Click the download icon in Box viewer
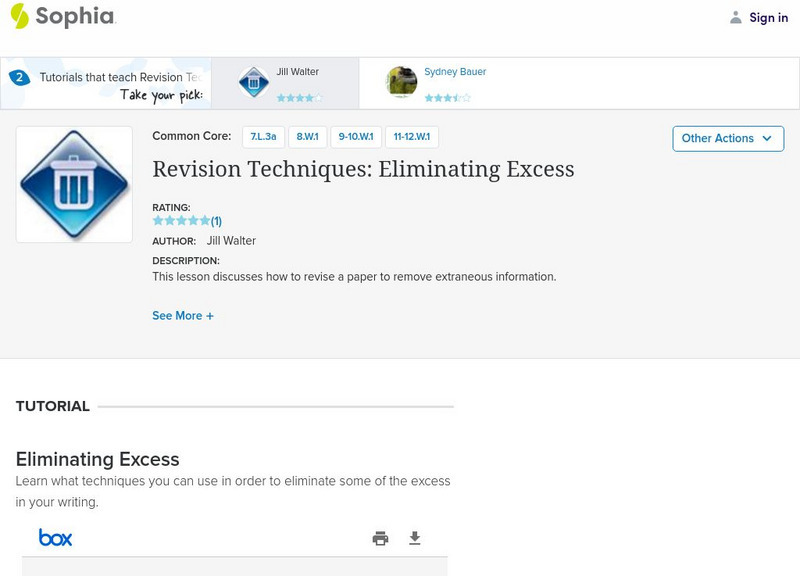Image resolution: width=800 pixels, height=576 pixels. point(415,538)
